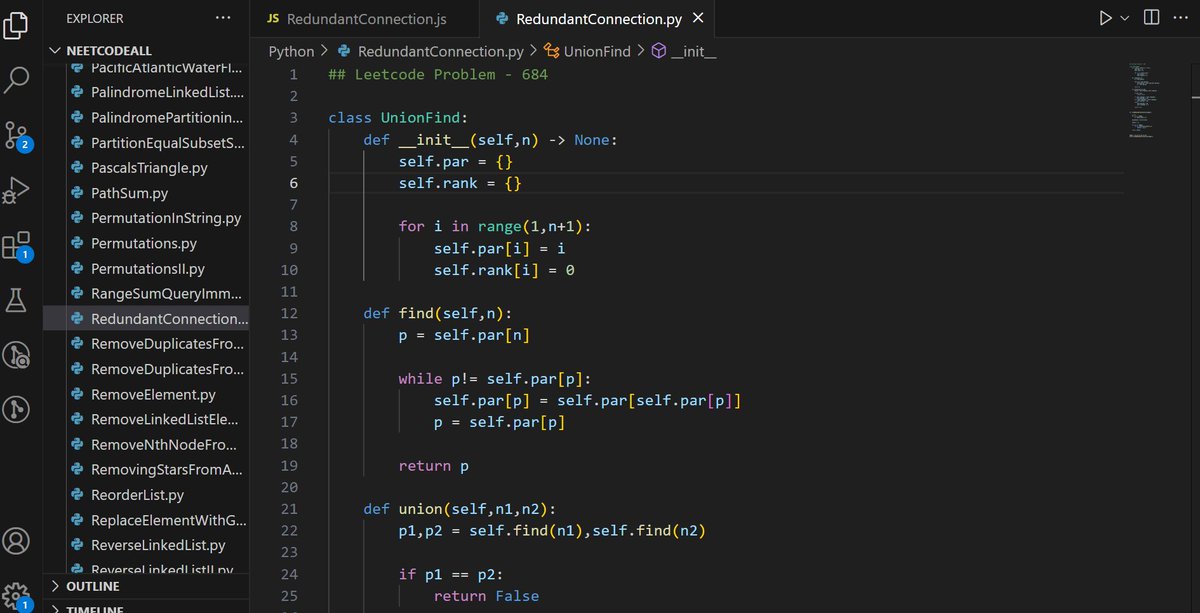Open the Accounts icon in activity bar
Screen dimensions: 1200x613
click(x=17, y=541)
